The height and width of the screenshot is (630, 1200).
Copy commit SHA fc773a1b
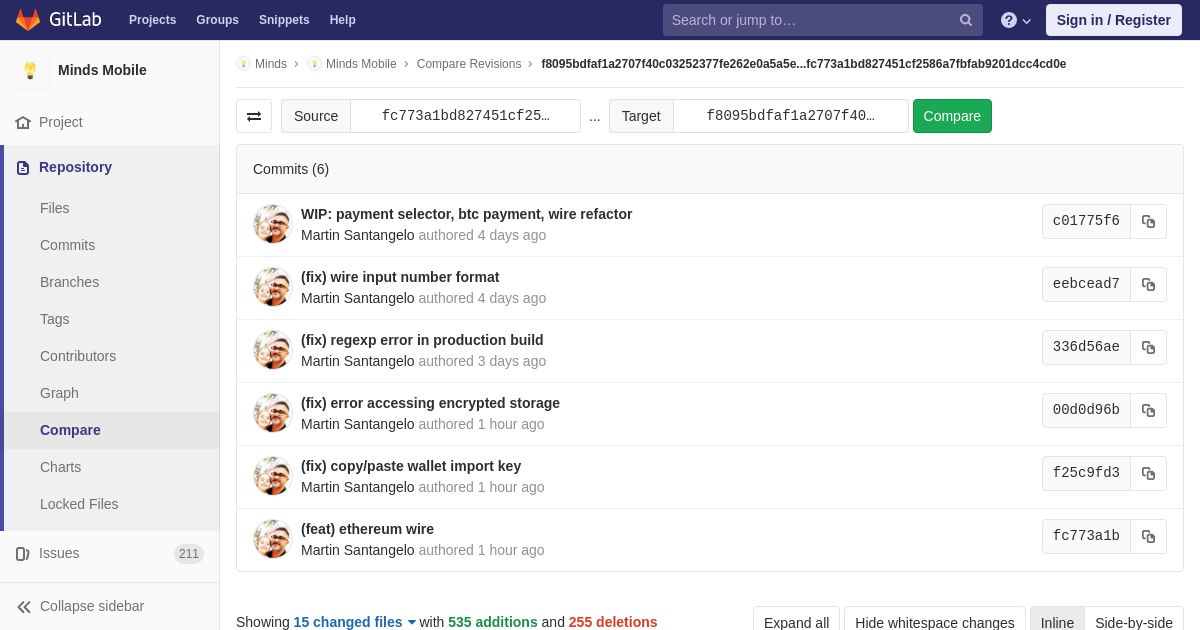1148,536
